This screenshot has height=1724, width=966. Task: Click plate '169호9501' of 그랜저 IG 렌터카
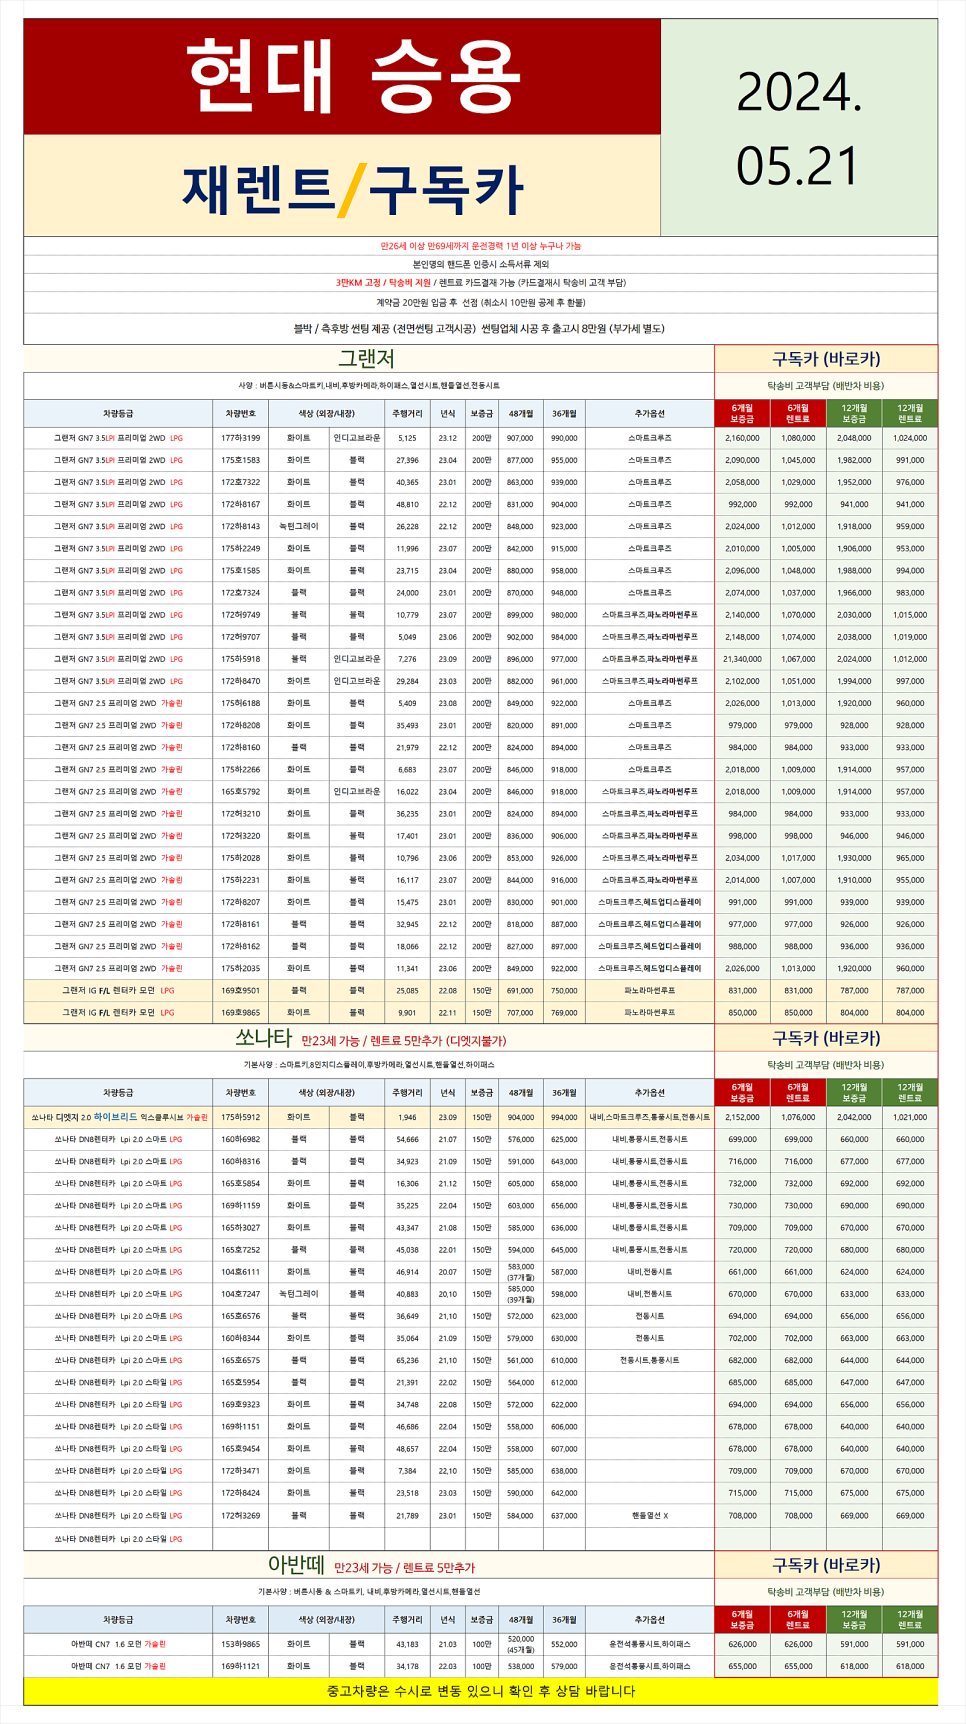(x=241, y=990)
